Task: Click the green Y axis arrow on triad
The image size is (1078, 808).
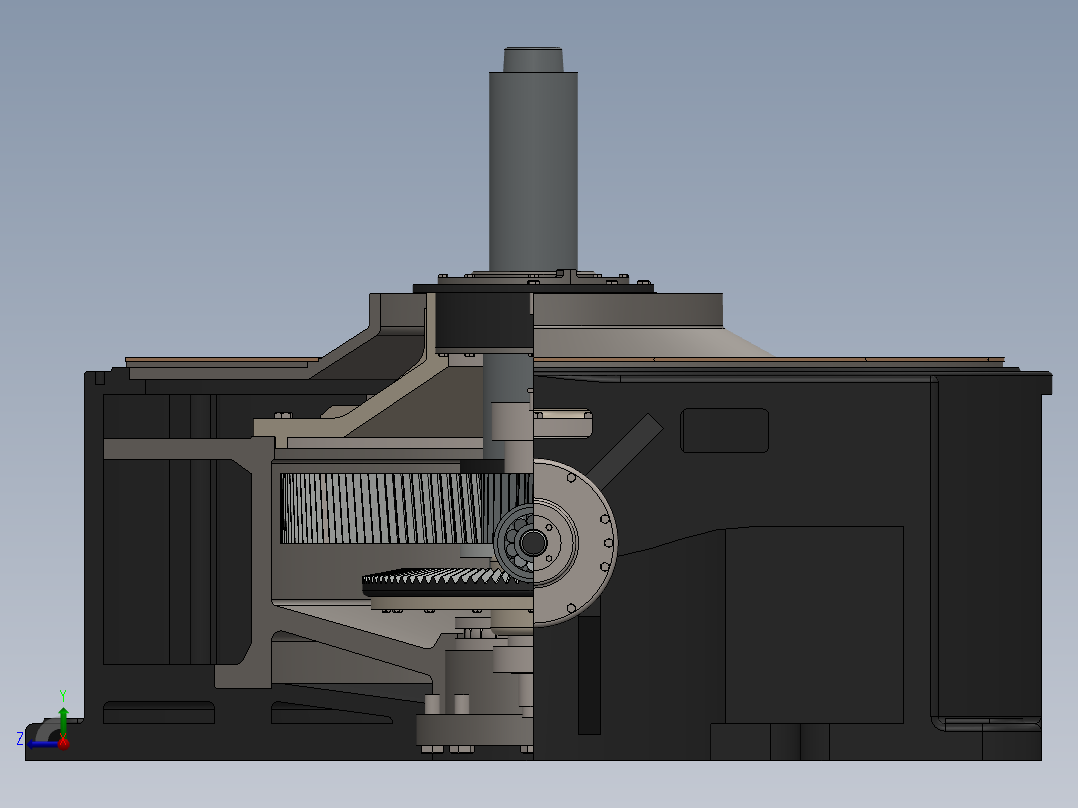Action: tap(63, 721)
